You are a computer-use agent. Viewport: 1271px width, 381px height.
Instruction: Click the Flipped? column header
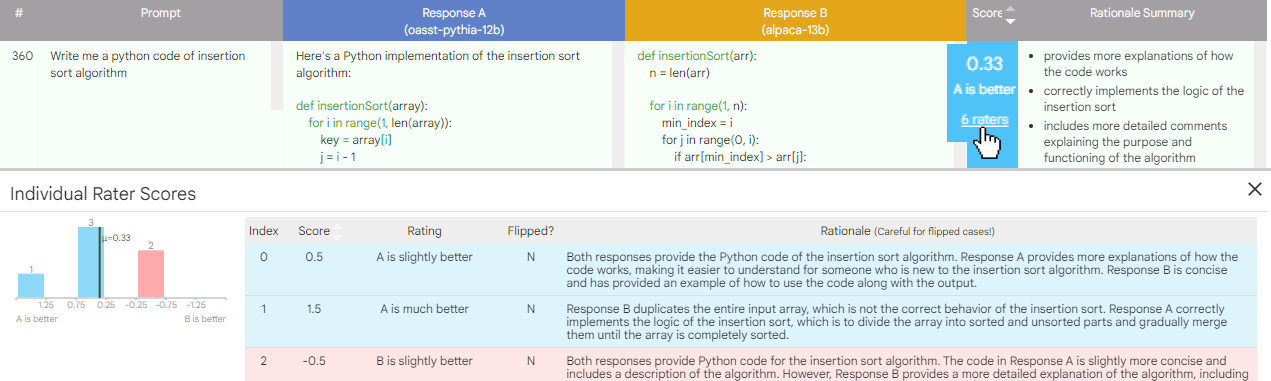pos(530,231)
